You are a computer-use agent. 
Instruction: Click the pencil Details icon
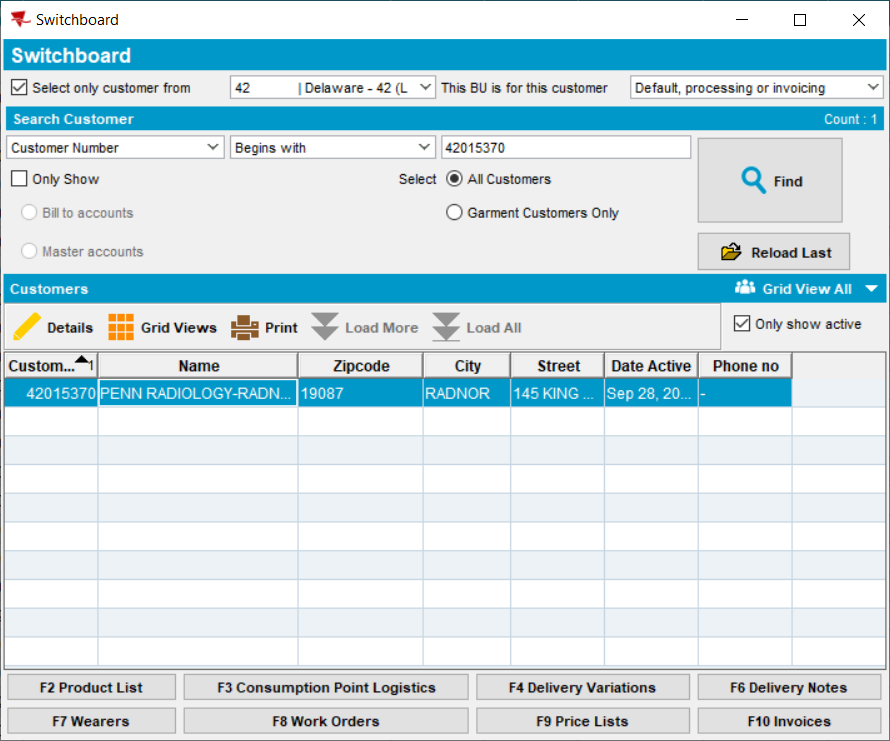tap(28, 327)
